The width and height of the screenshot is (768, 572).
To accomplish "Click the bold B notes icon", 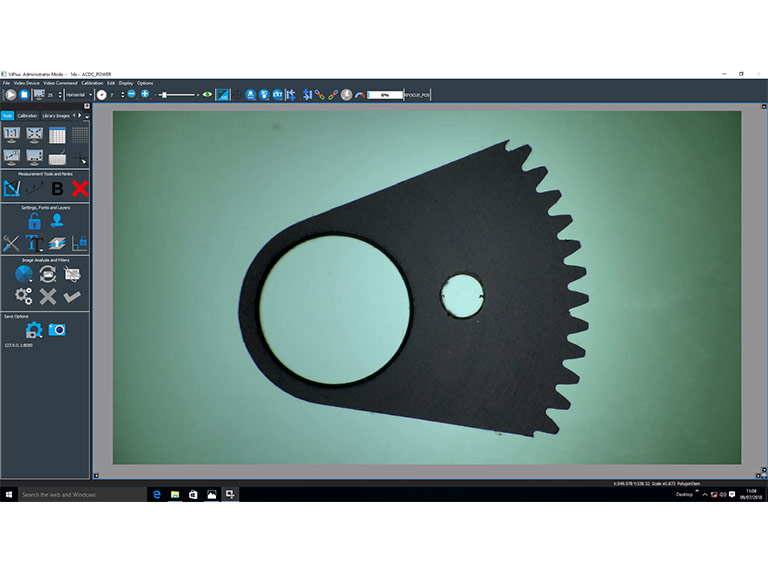I will (57, 188).
